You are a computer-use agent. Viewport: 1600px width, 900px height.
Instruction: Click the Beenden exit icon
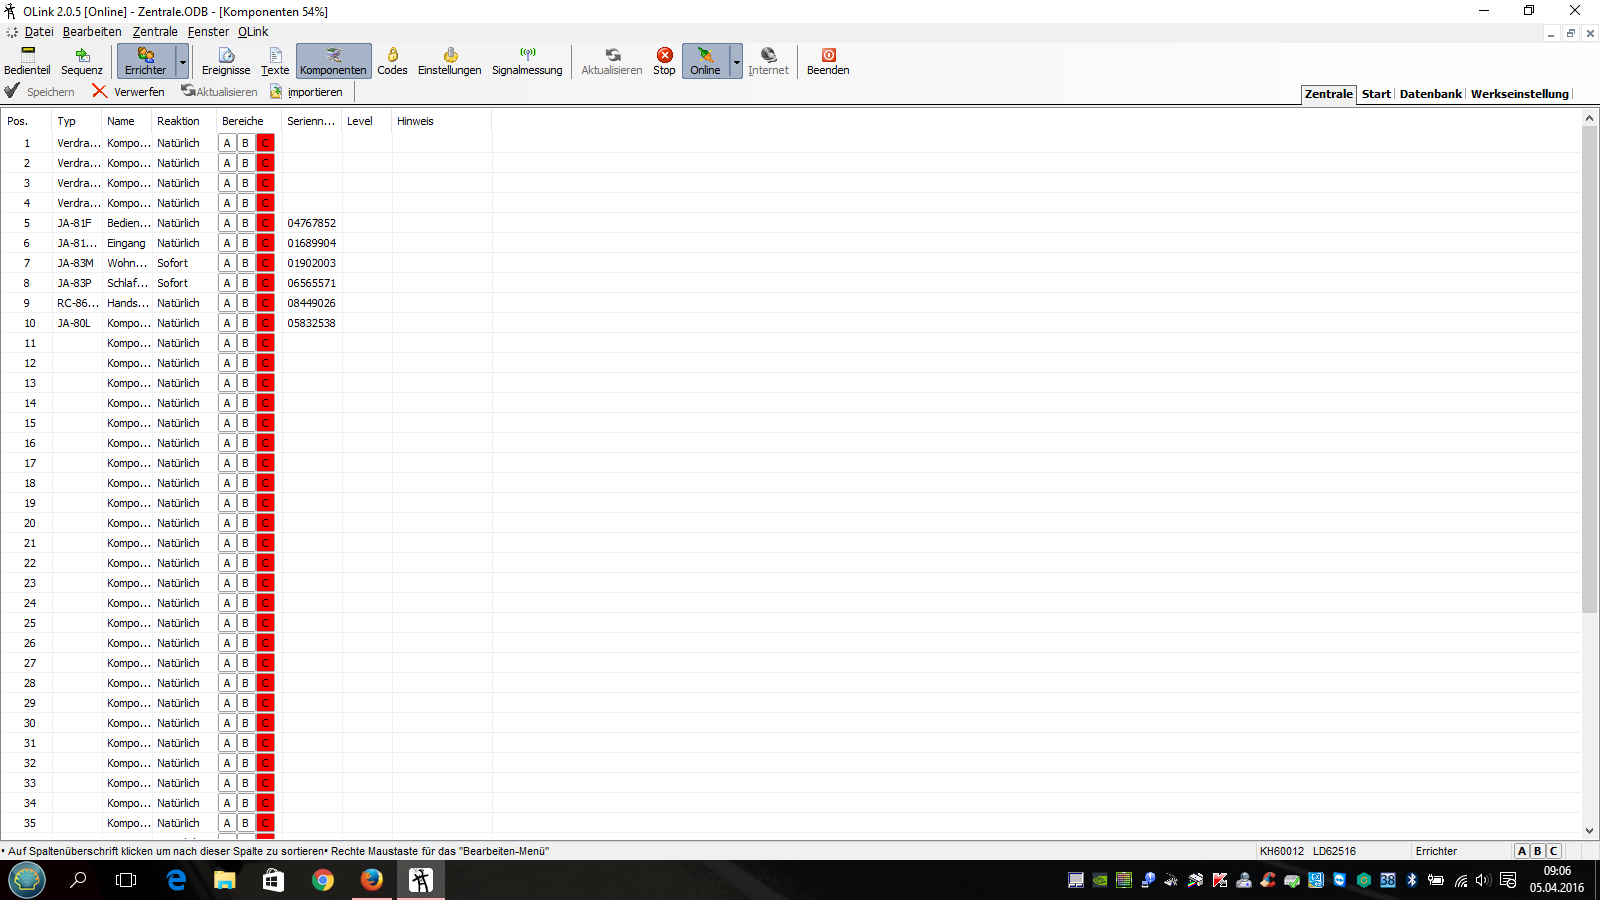click(828, 61)
